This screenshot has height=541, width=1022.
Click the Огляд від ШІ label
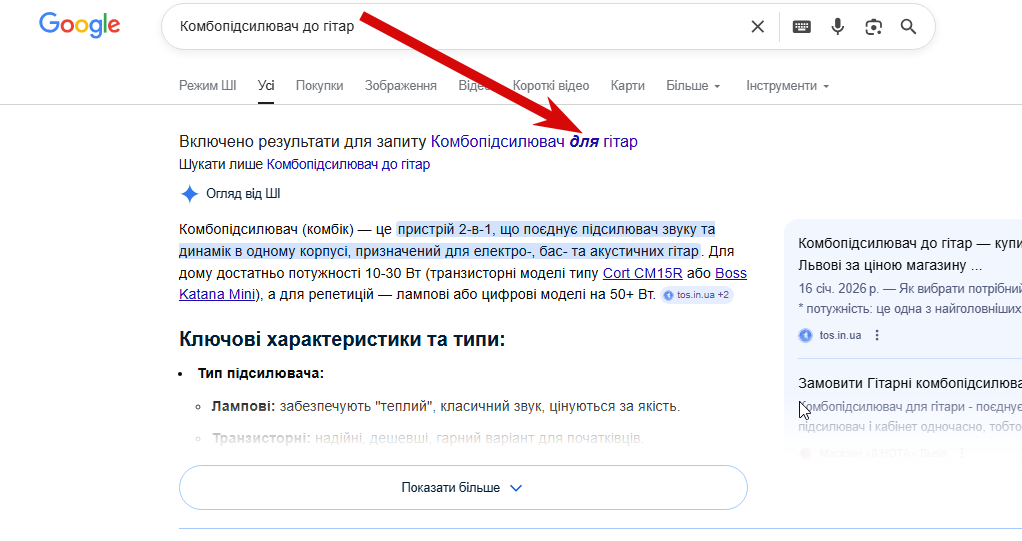click(x=243, y=194)
